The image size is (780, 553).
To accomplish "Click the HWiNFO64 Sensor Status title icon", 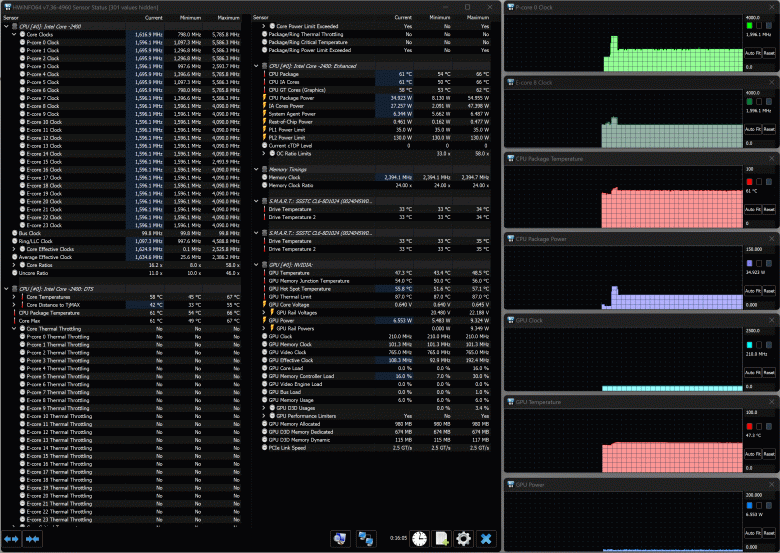I will [x=7, y=7].
